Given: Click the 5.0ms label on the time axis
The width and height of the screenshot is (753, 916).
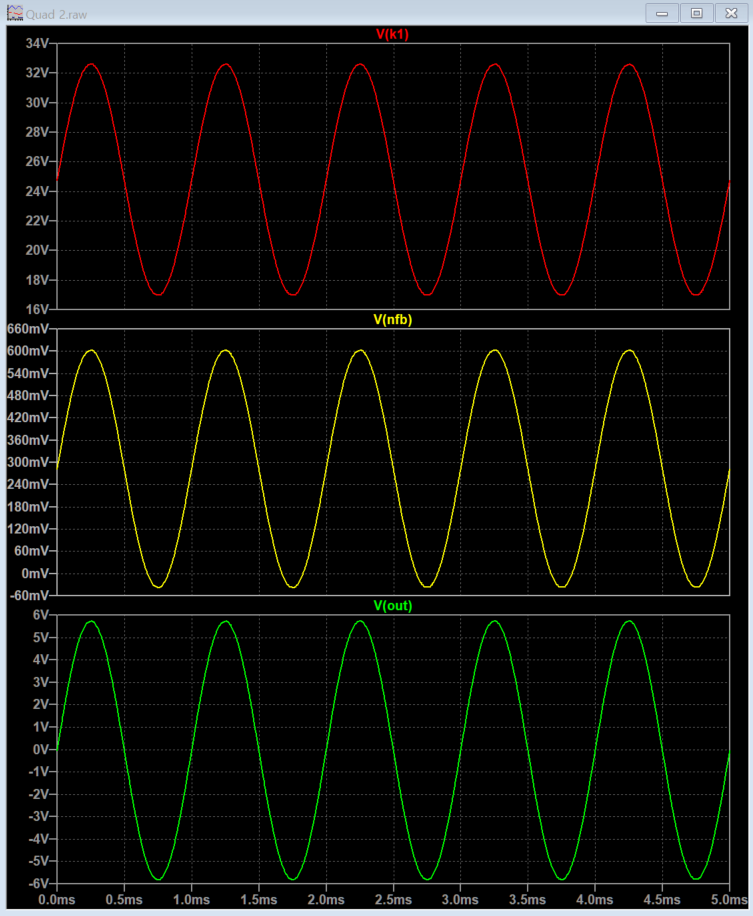Looking at the screenshot, I should pyautogui.click(x=728, y=902).
